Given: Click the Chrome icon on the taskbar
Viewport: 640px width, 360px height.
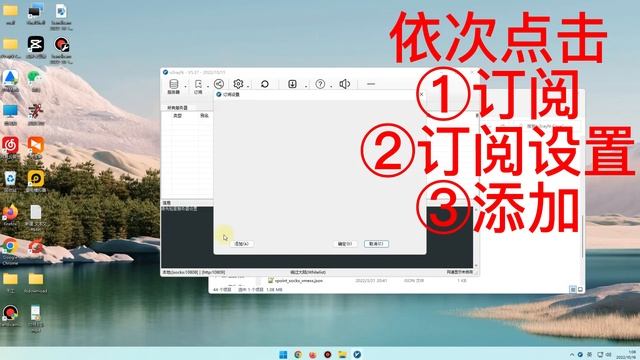Looking at the screenshot, I should click(298, 354).
